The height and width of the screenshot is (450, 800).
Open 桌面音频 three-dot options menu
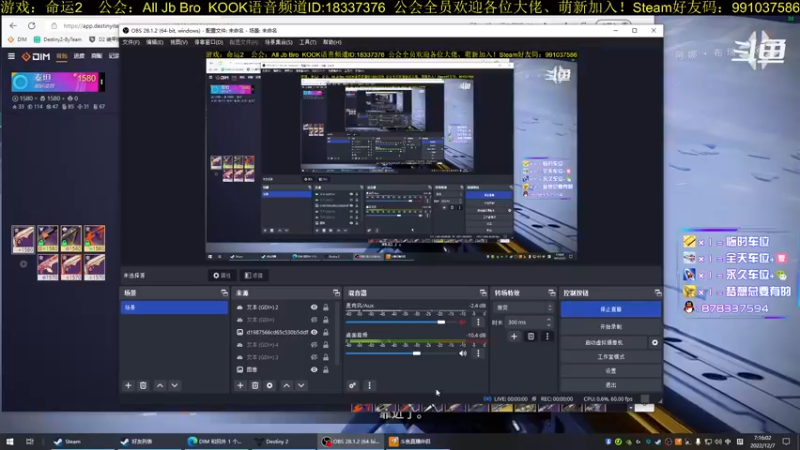(x=478, y=353)
